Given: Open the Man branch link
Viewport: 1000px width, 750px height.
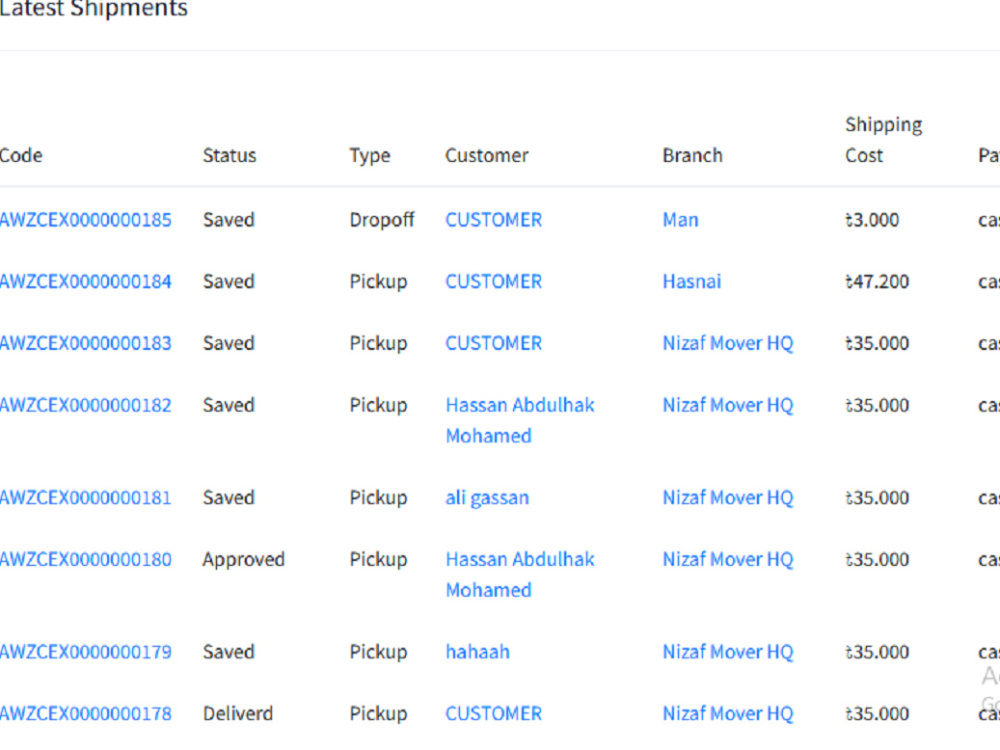Looking at the screenshot, I should point(680,220).
